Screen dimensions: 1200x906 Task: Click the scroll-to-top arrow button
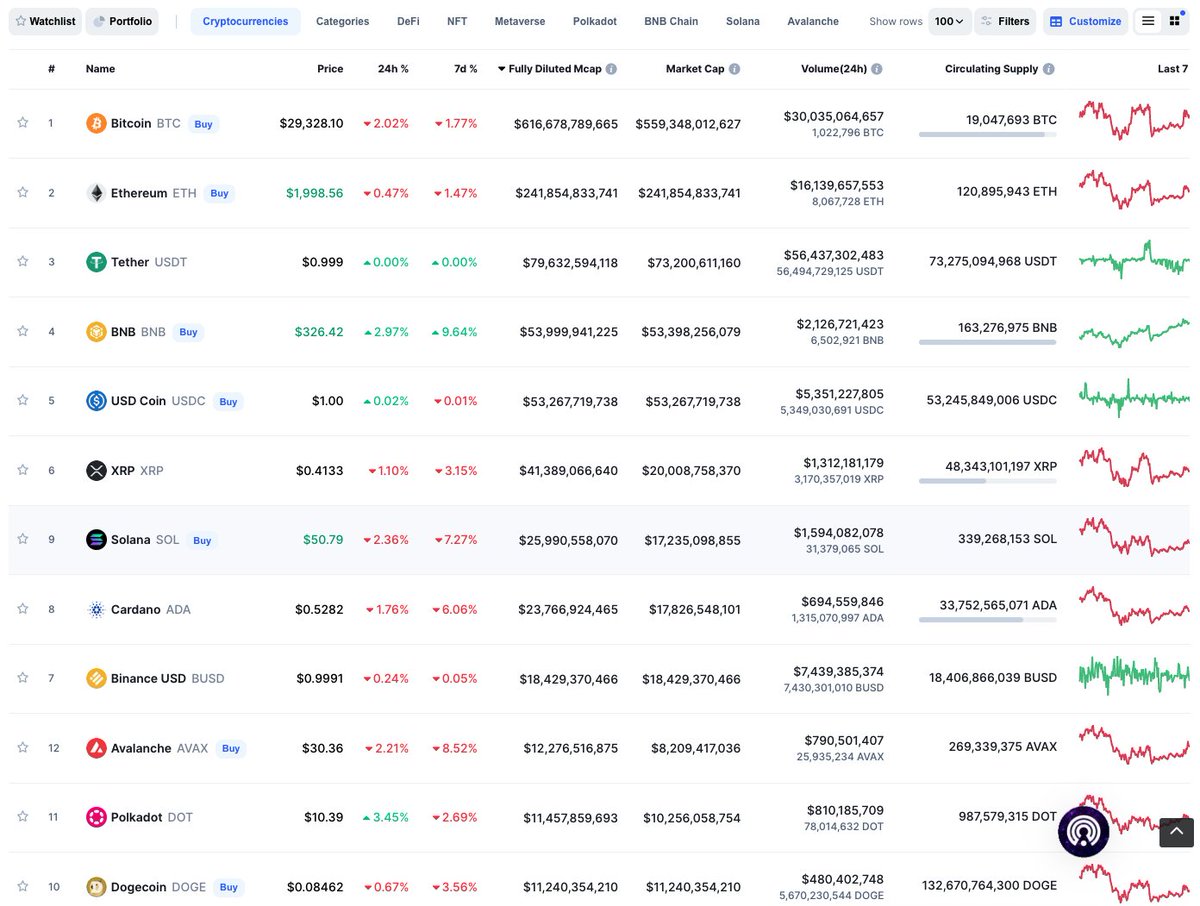point(1177,831)
